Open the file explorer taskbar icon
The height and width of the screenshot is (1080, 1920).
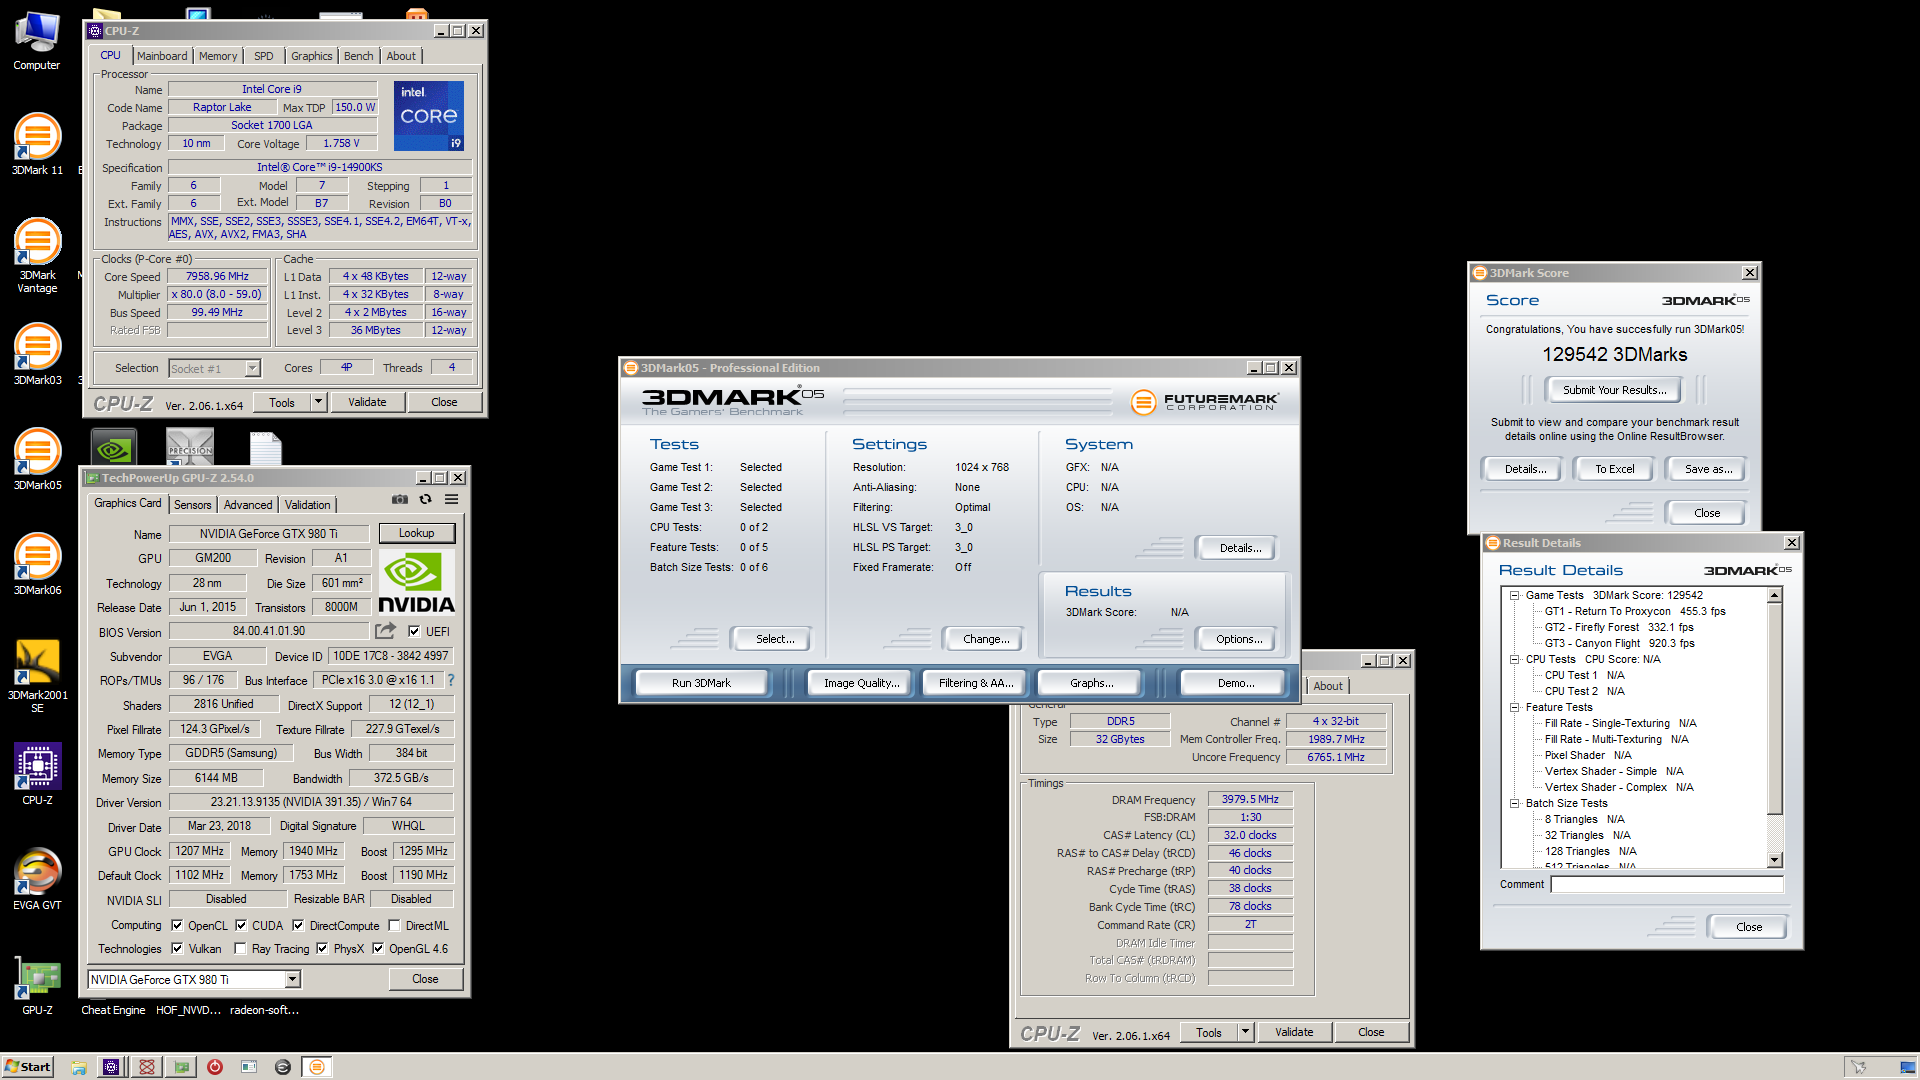coord(78,1067)
